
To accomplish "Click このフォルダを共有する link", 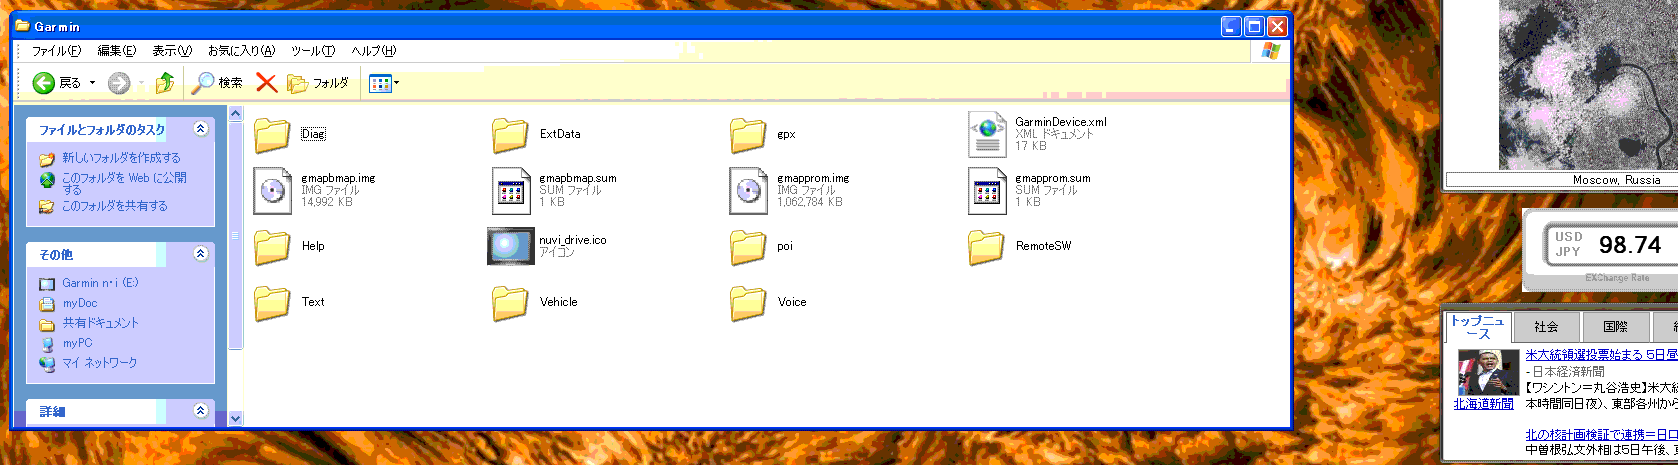I will click(x=115, y=206).
